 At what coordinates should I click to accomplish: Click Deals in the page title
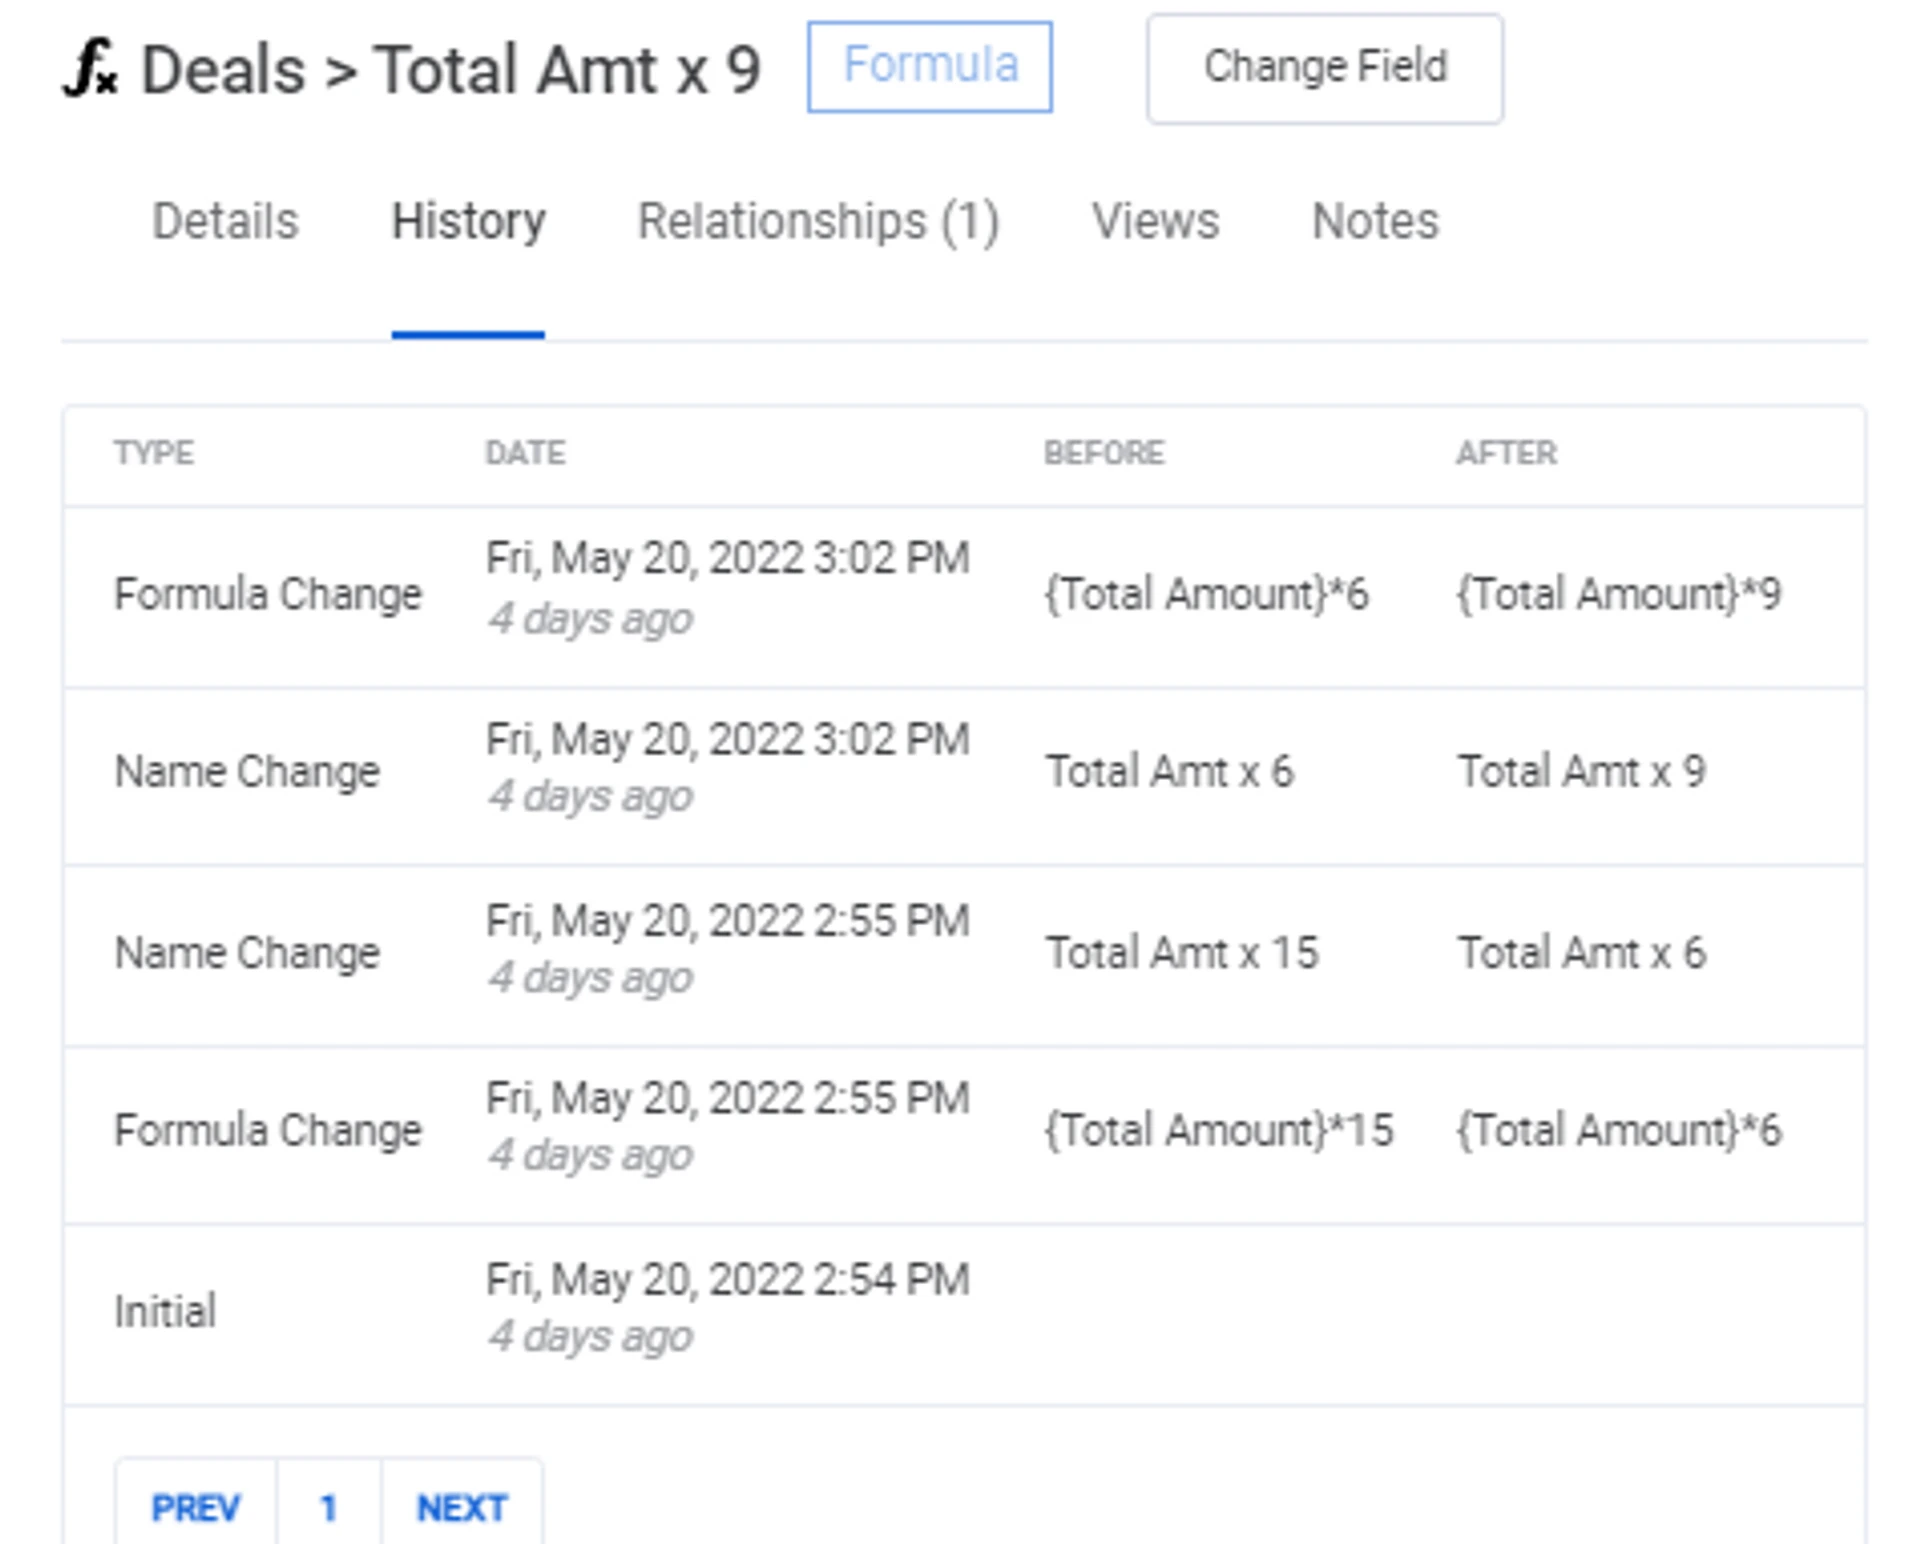point(223,70)
